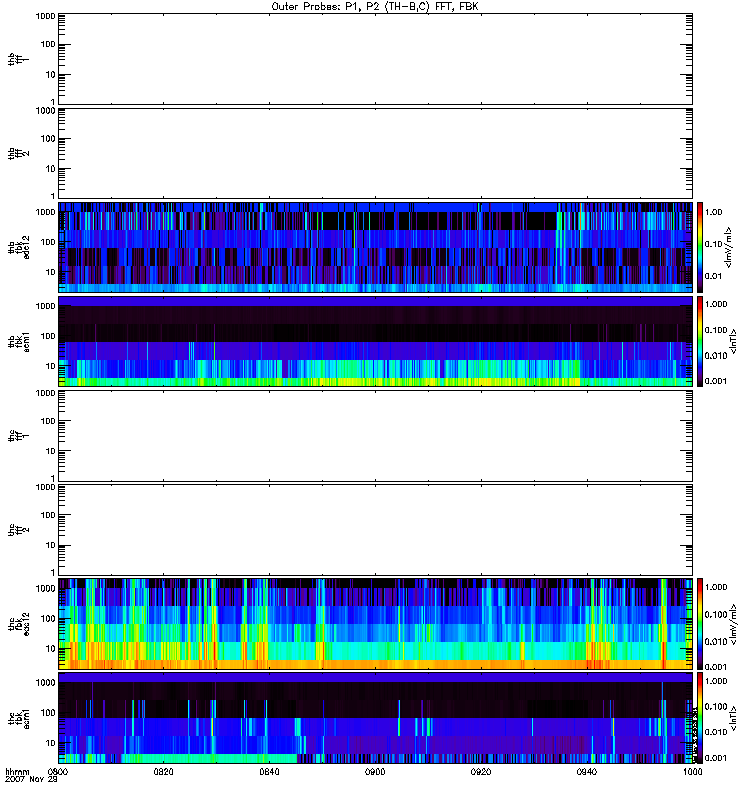Click the 0920 time axis label
The width and height of the screenshot is (750, 800).
[481, 772]
